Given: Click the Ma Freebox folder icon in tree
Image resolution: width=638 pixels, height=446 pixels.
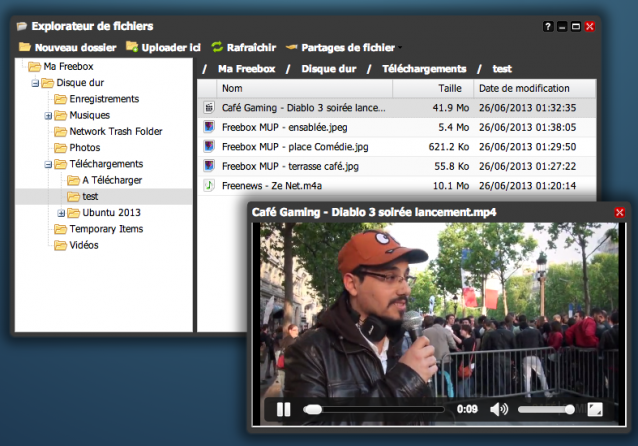Looking at the screenshot, I should [35, 66].
